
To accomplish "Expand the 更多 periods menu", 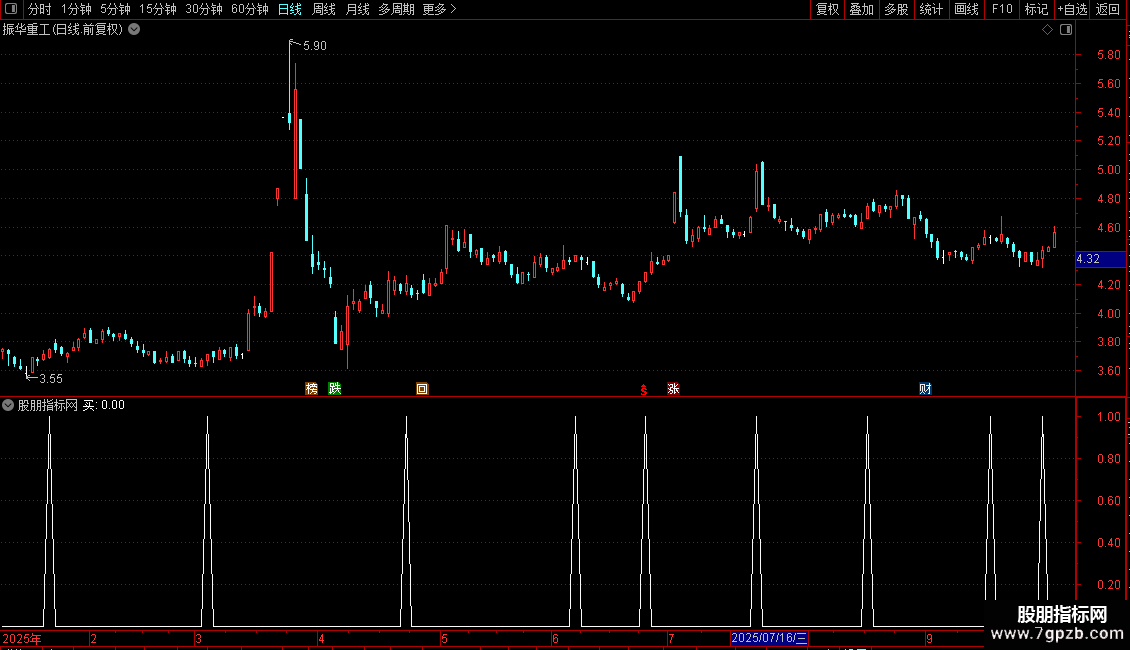I will click(439, 9).
